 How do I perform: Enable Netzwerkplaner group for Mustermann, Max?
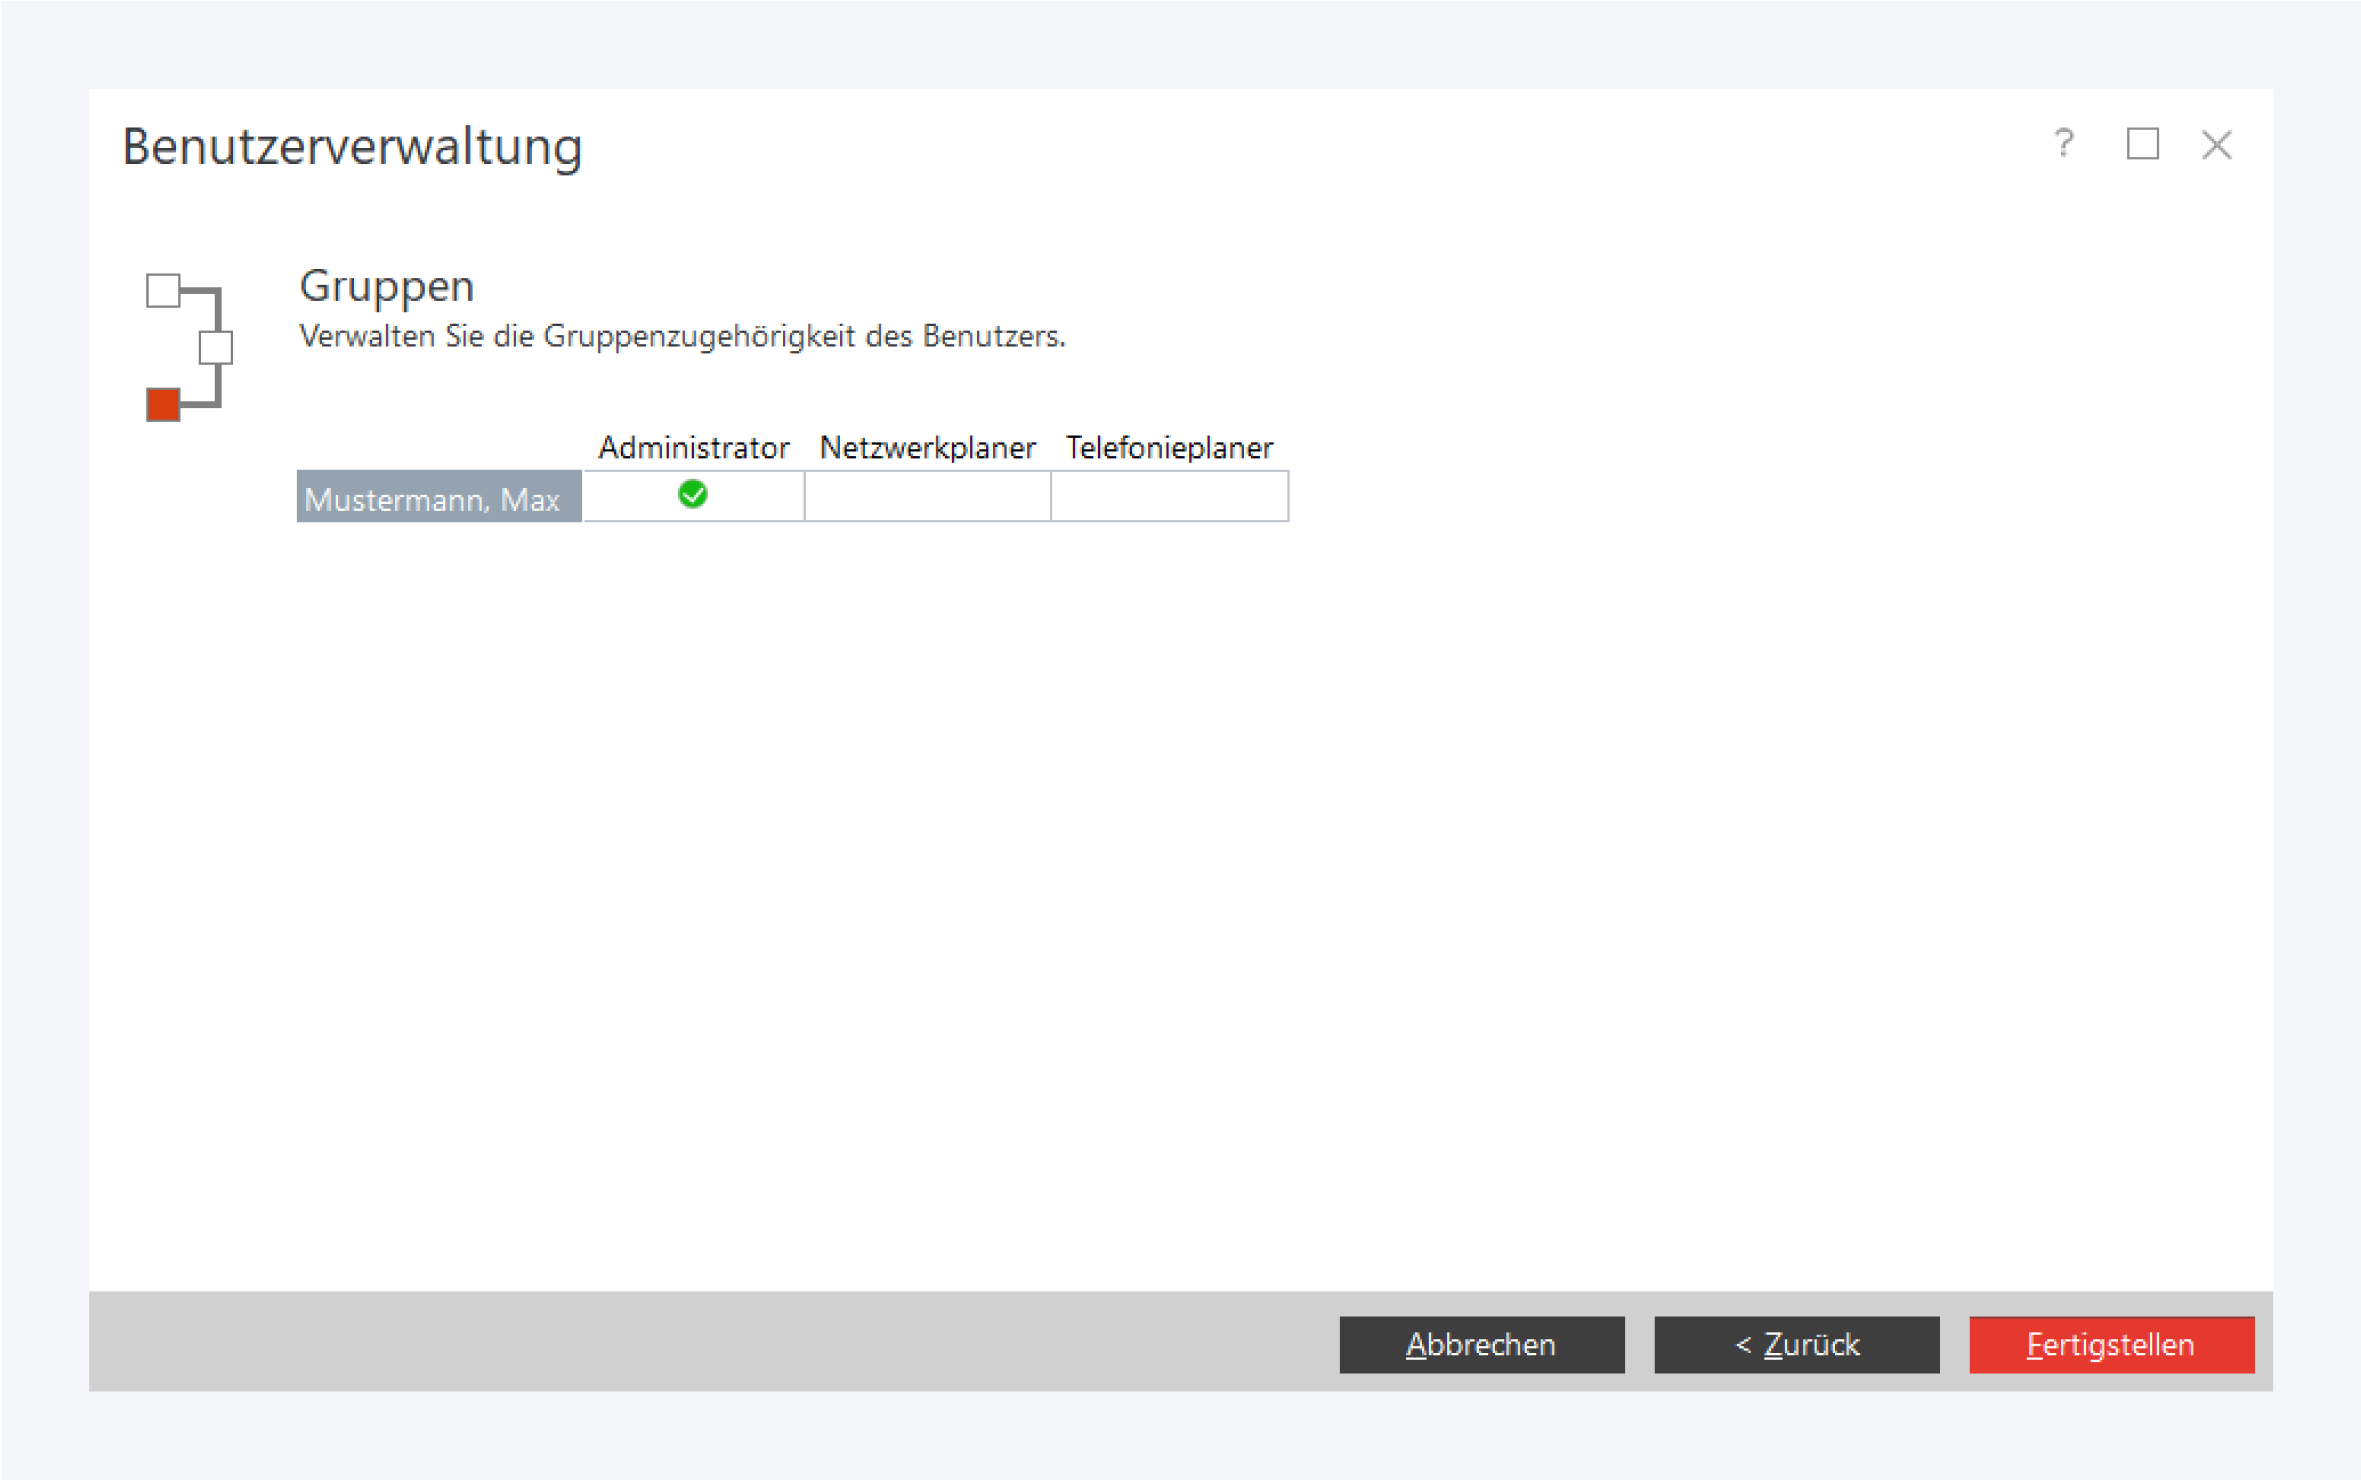coord(927,496)
